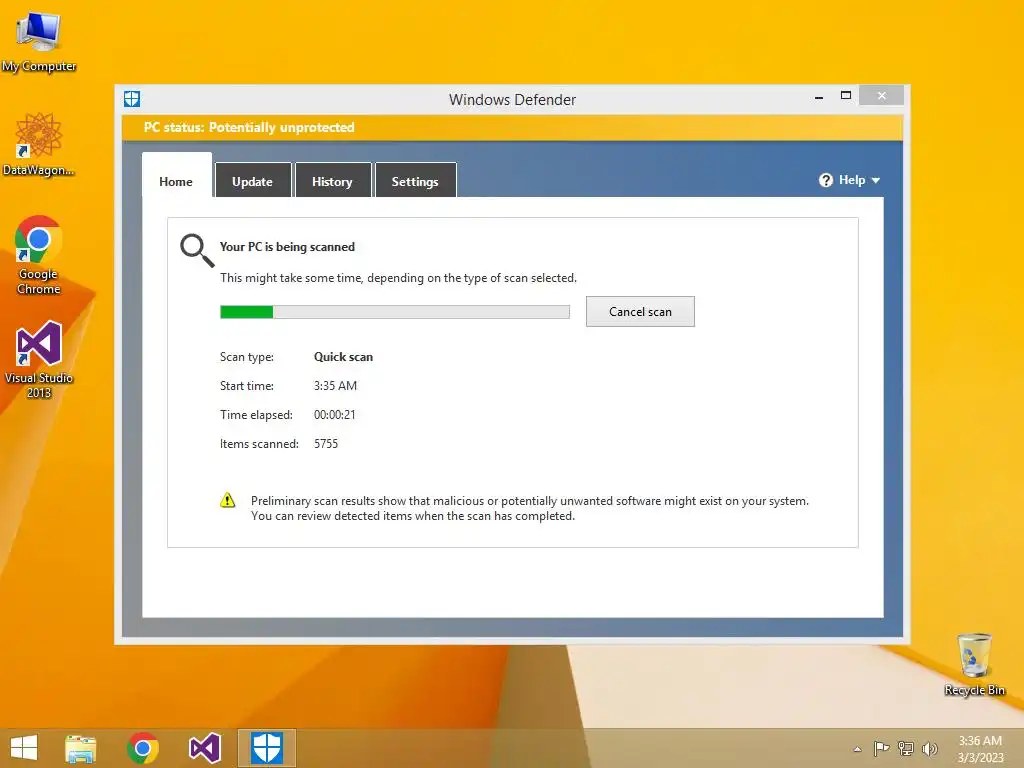Open volume speaker tray icon

tap(929, 749)
